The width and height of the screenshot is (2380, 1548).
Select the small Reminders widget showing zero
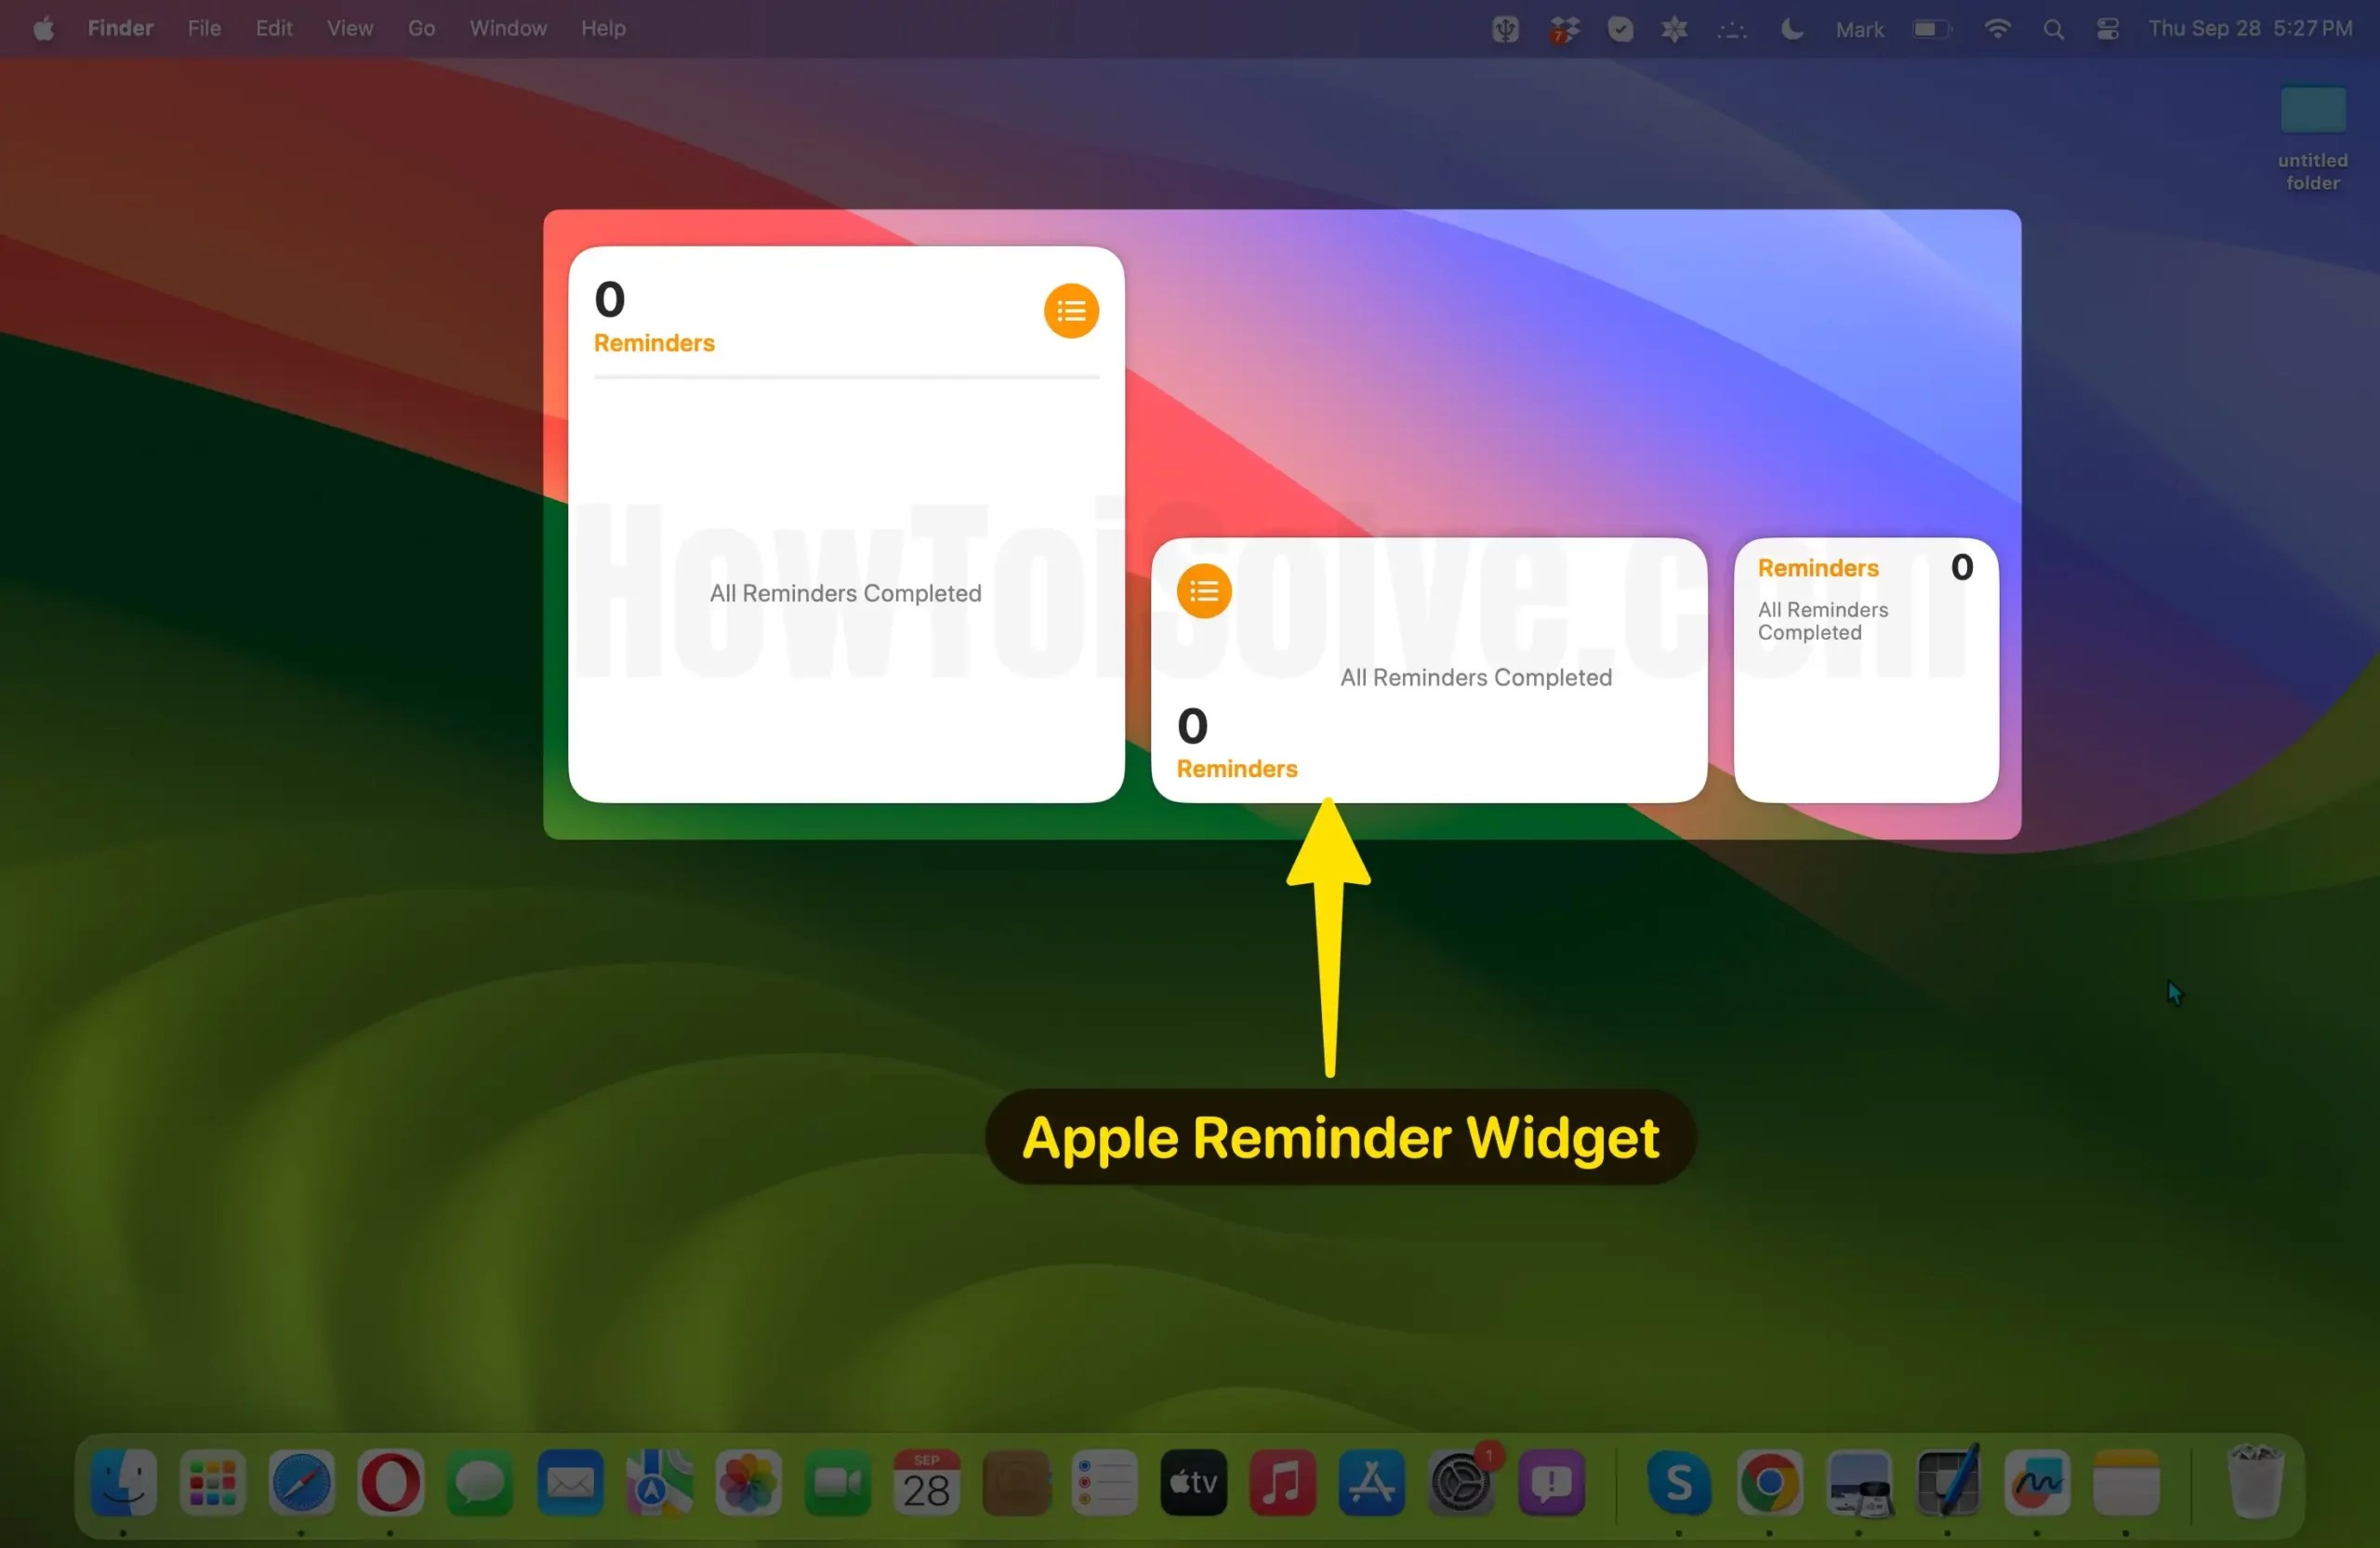[1864, 665]
